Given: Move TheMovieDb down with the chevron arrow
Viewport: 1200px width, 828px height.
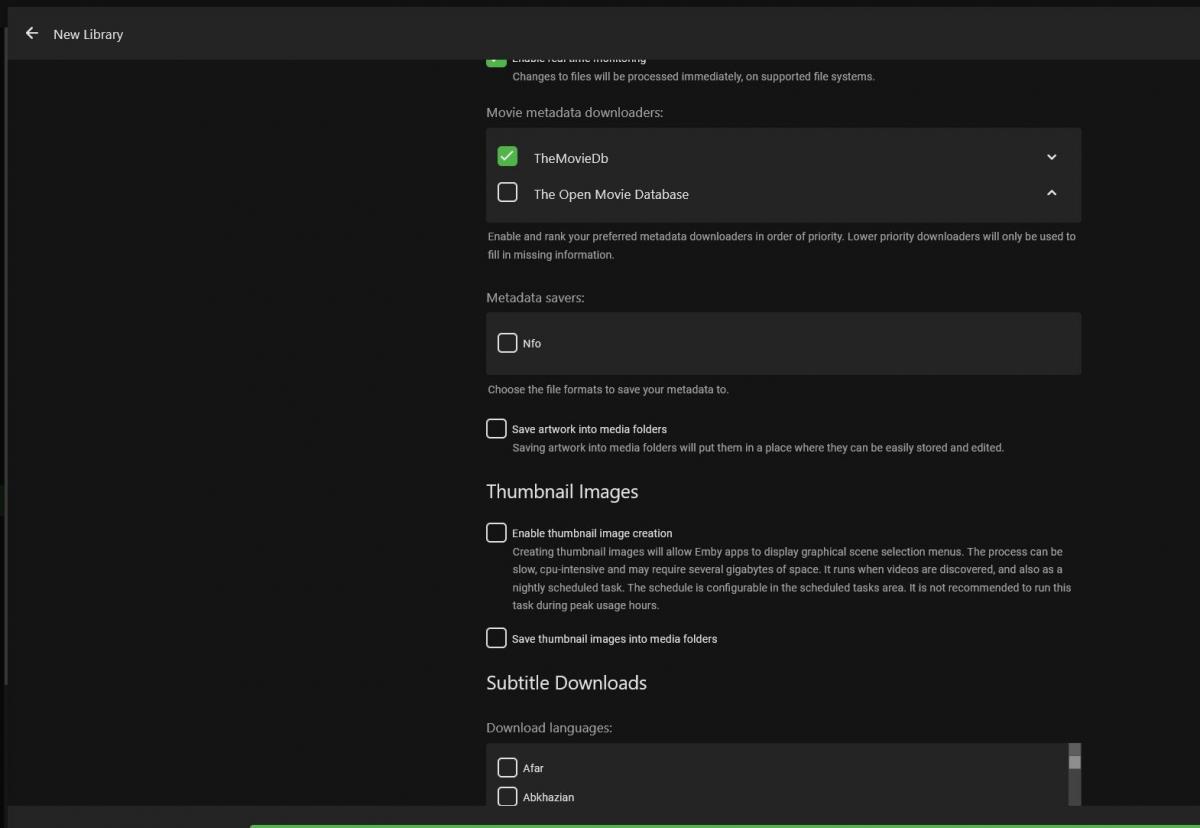Looking at the screenshot, I should 1051,157.
